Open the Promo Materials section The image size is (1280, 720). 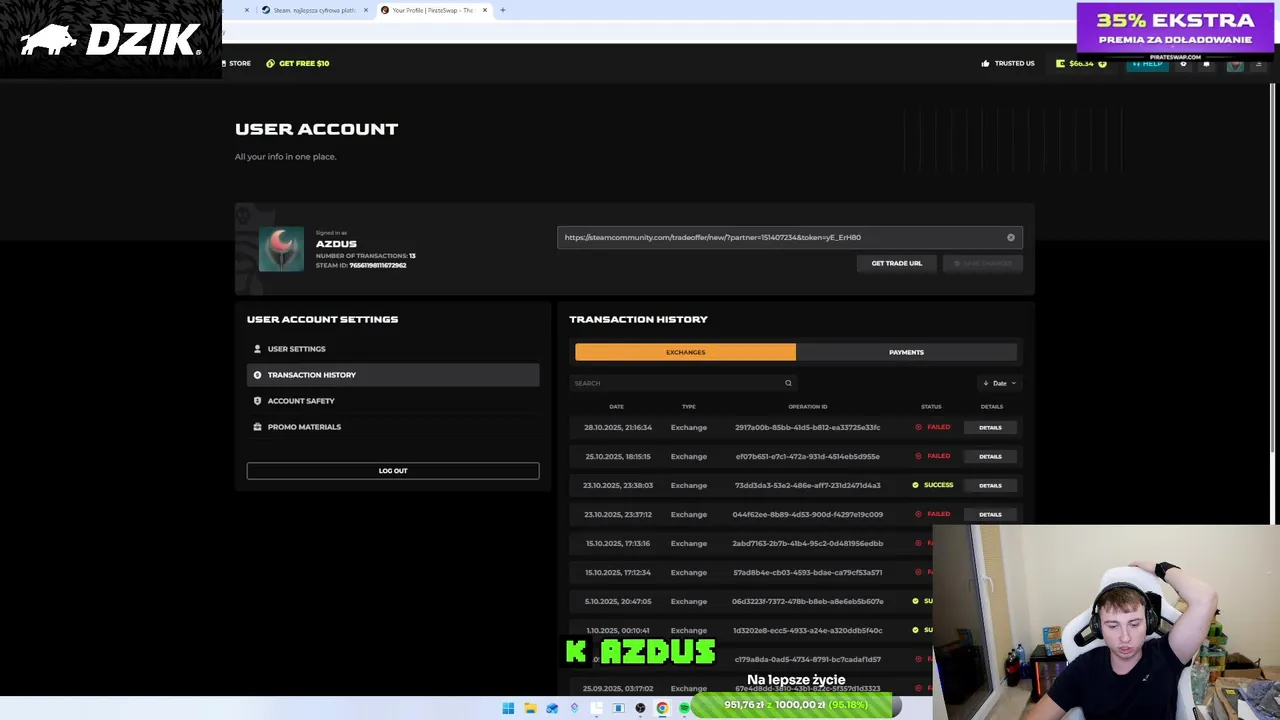click(x=393, y=427)
